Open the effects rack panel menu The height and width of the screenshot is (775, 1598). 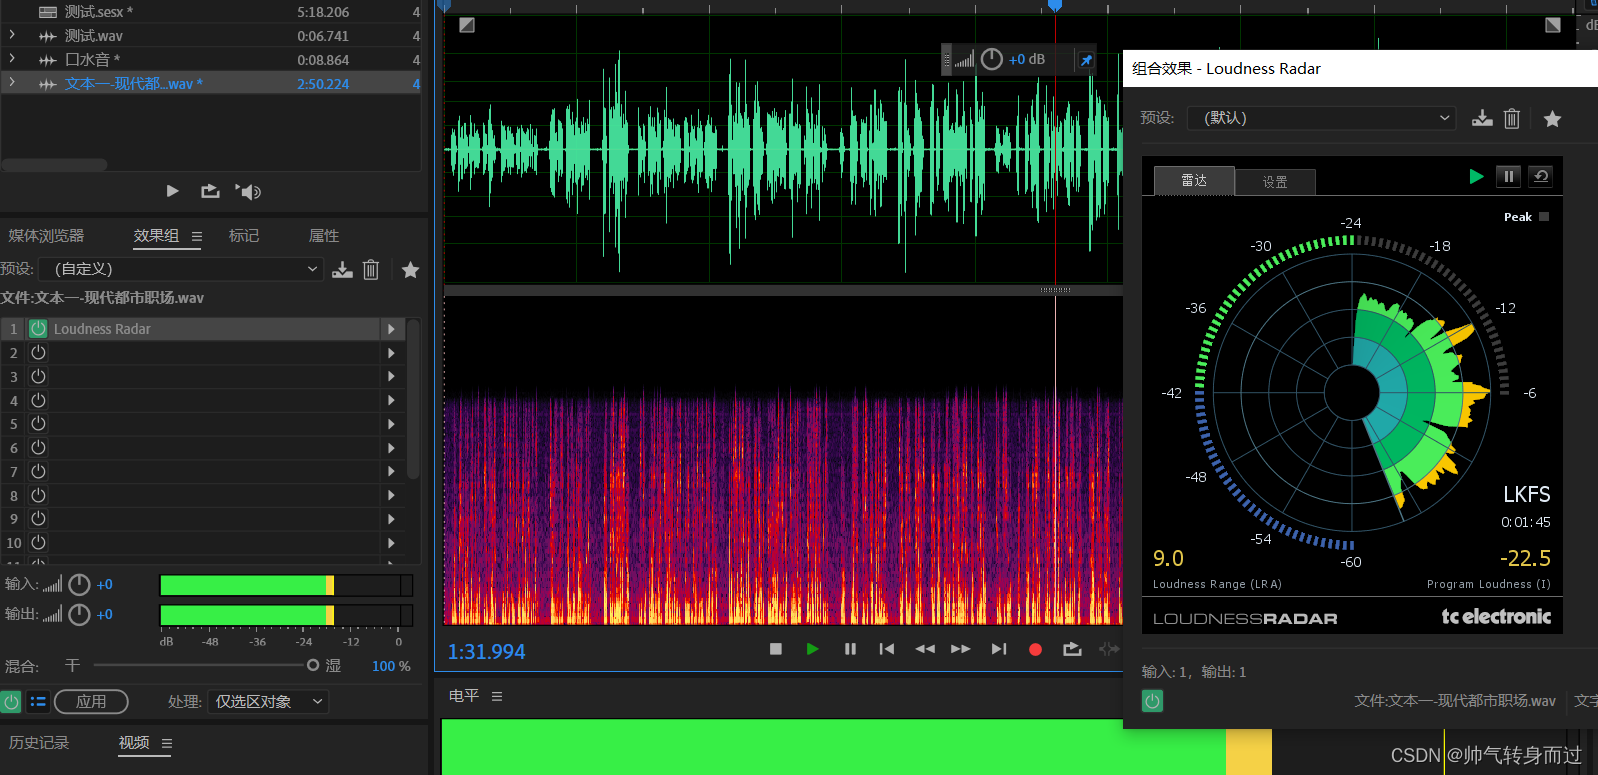tap(197, 237)
